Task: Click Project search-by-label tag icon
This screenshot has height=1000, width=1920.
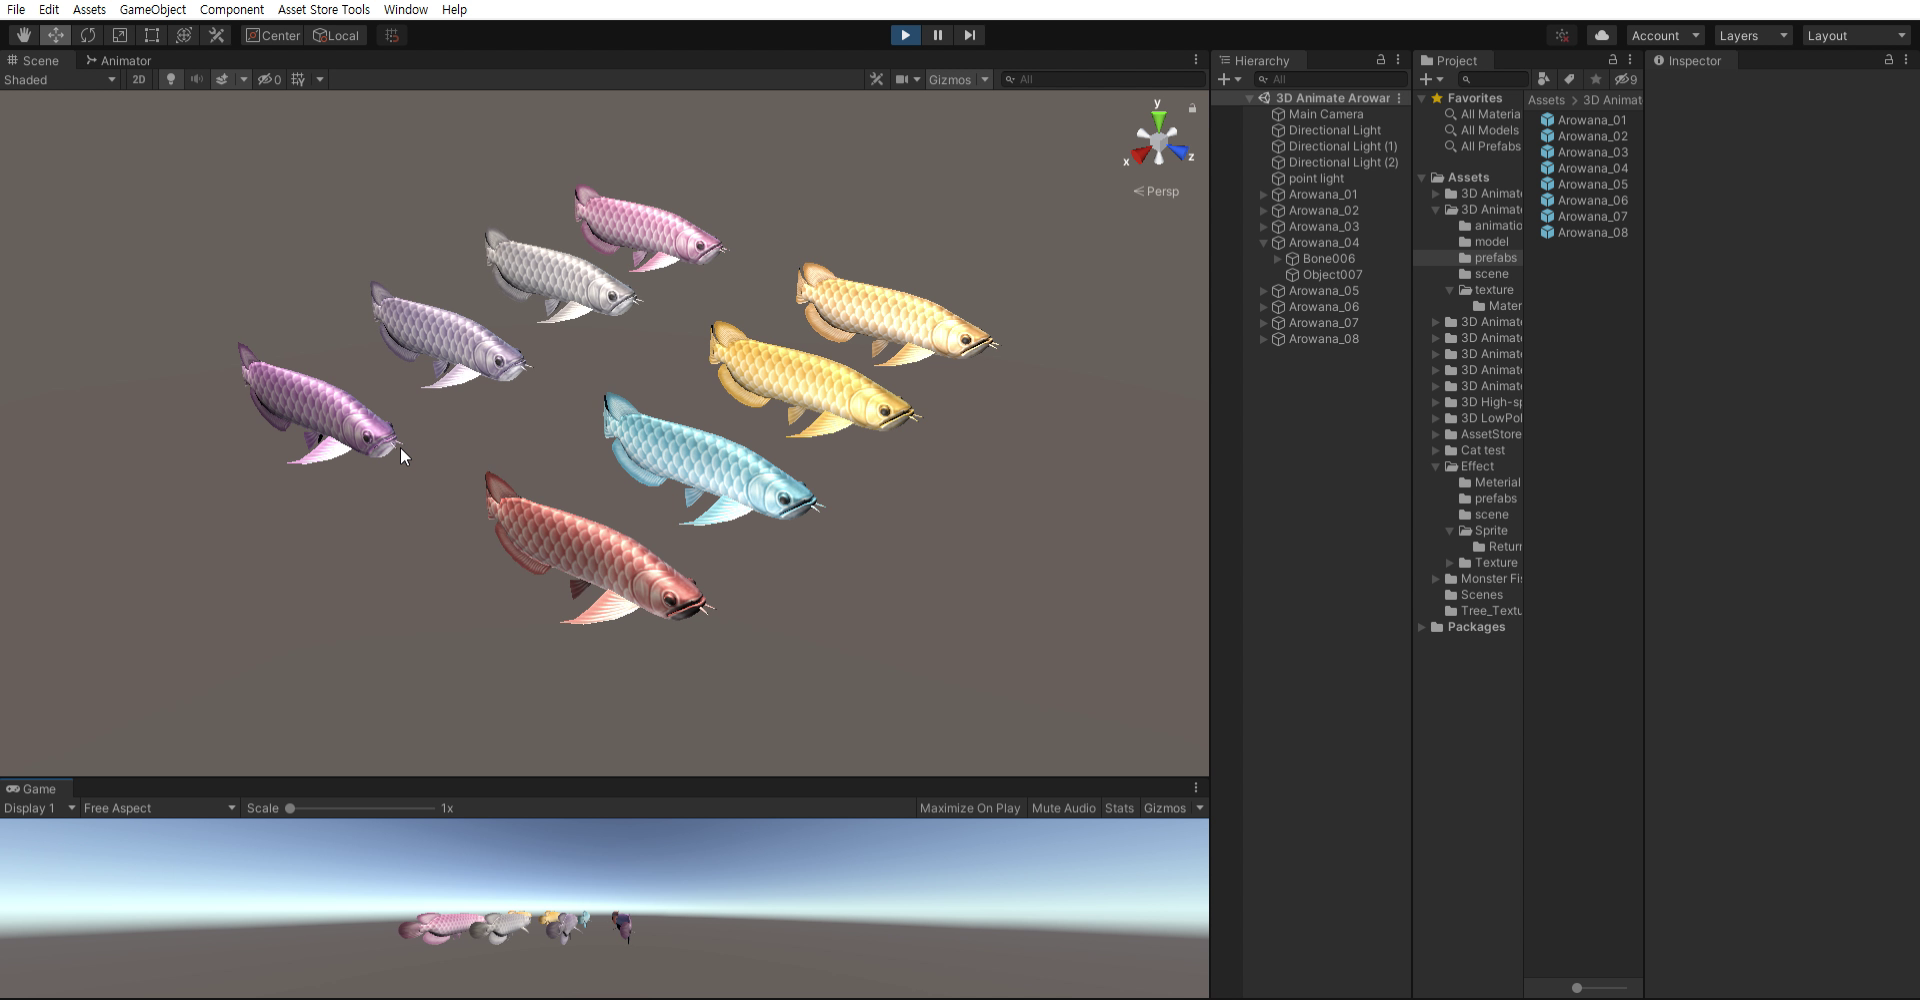Action: coord(1569,79)
